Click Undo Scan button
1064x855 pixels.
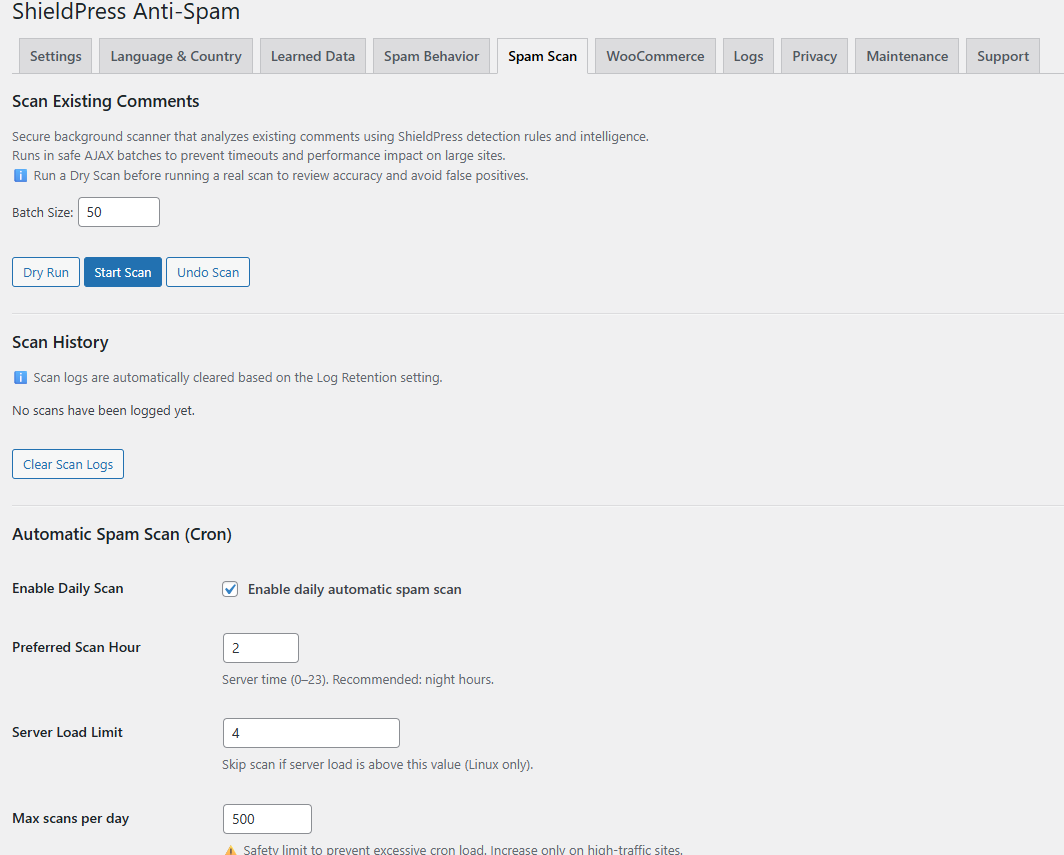(208, 272)
